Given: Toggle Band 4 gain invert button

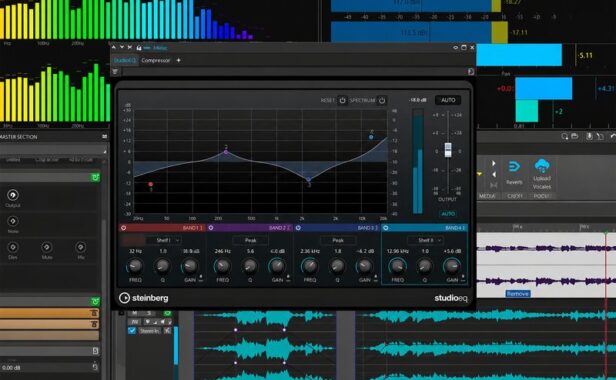Looking at the screenshot, I should pos(463,279).
